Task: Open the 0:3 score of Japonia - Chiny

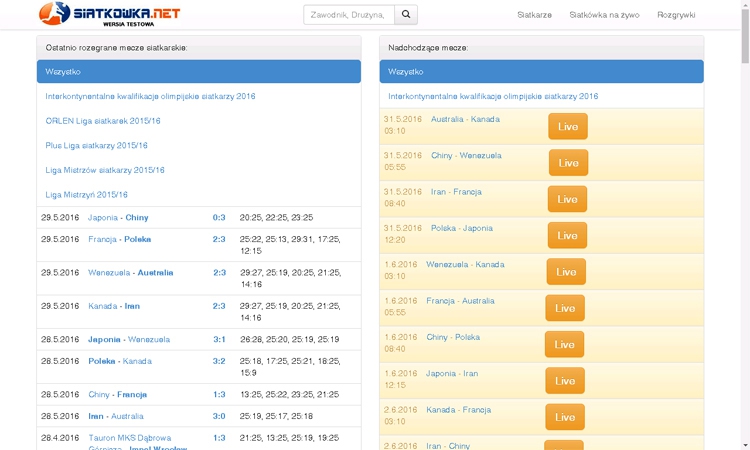Action: click(x=219, y=218)
